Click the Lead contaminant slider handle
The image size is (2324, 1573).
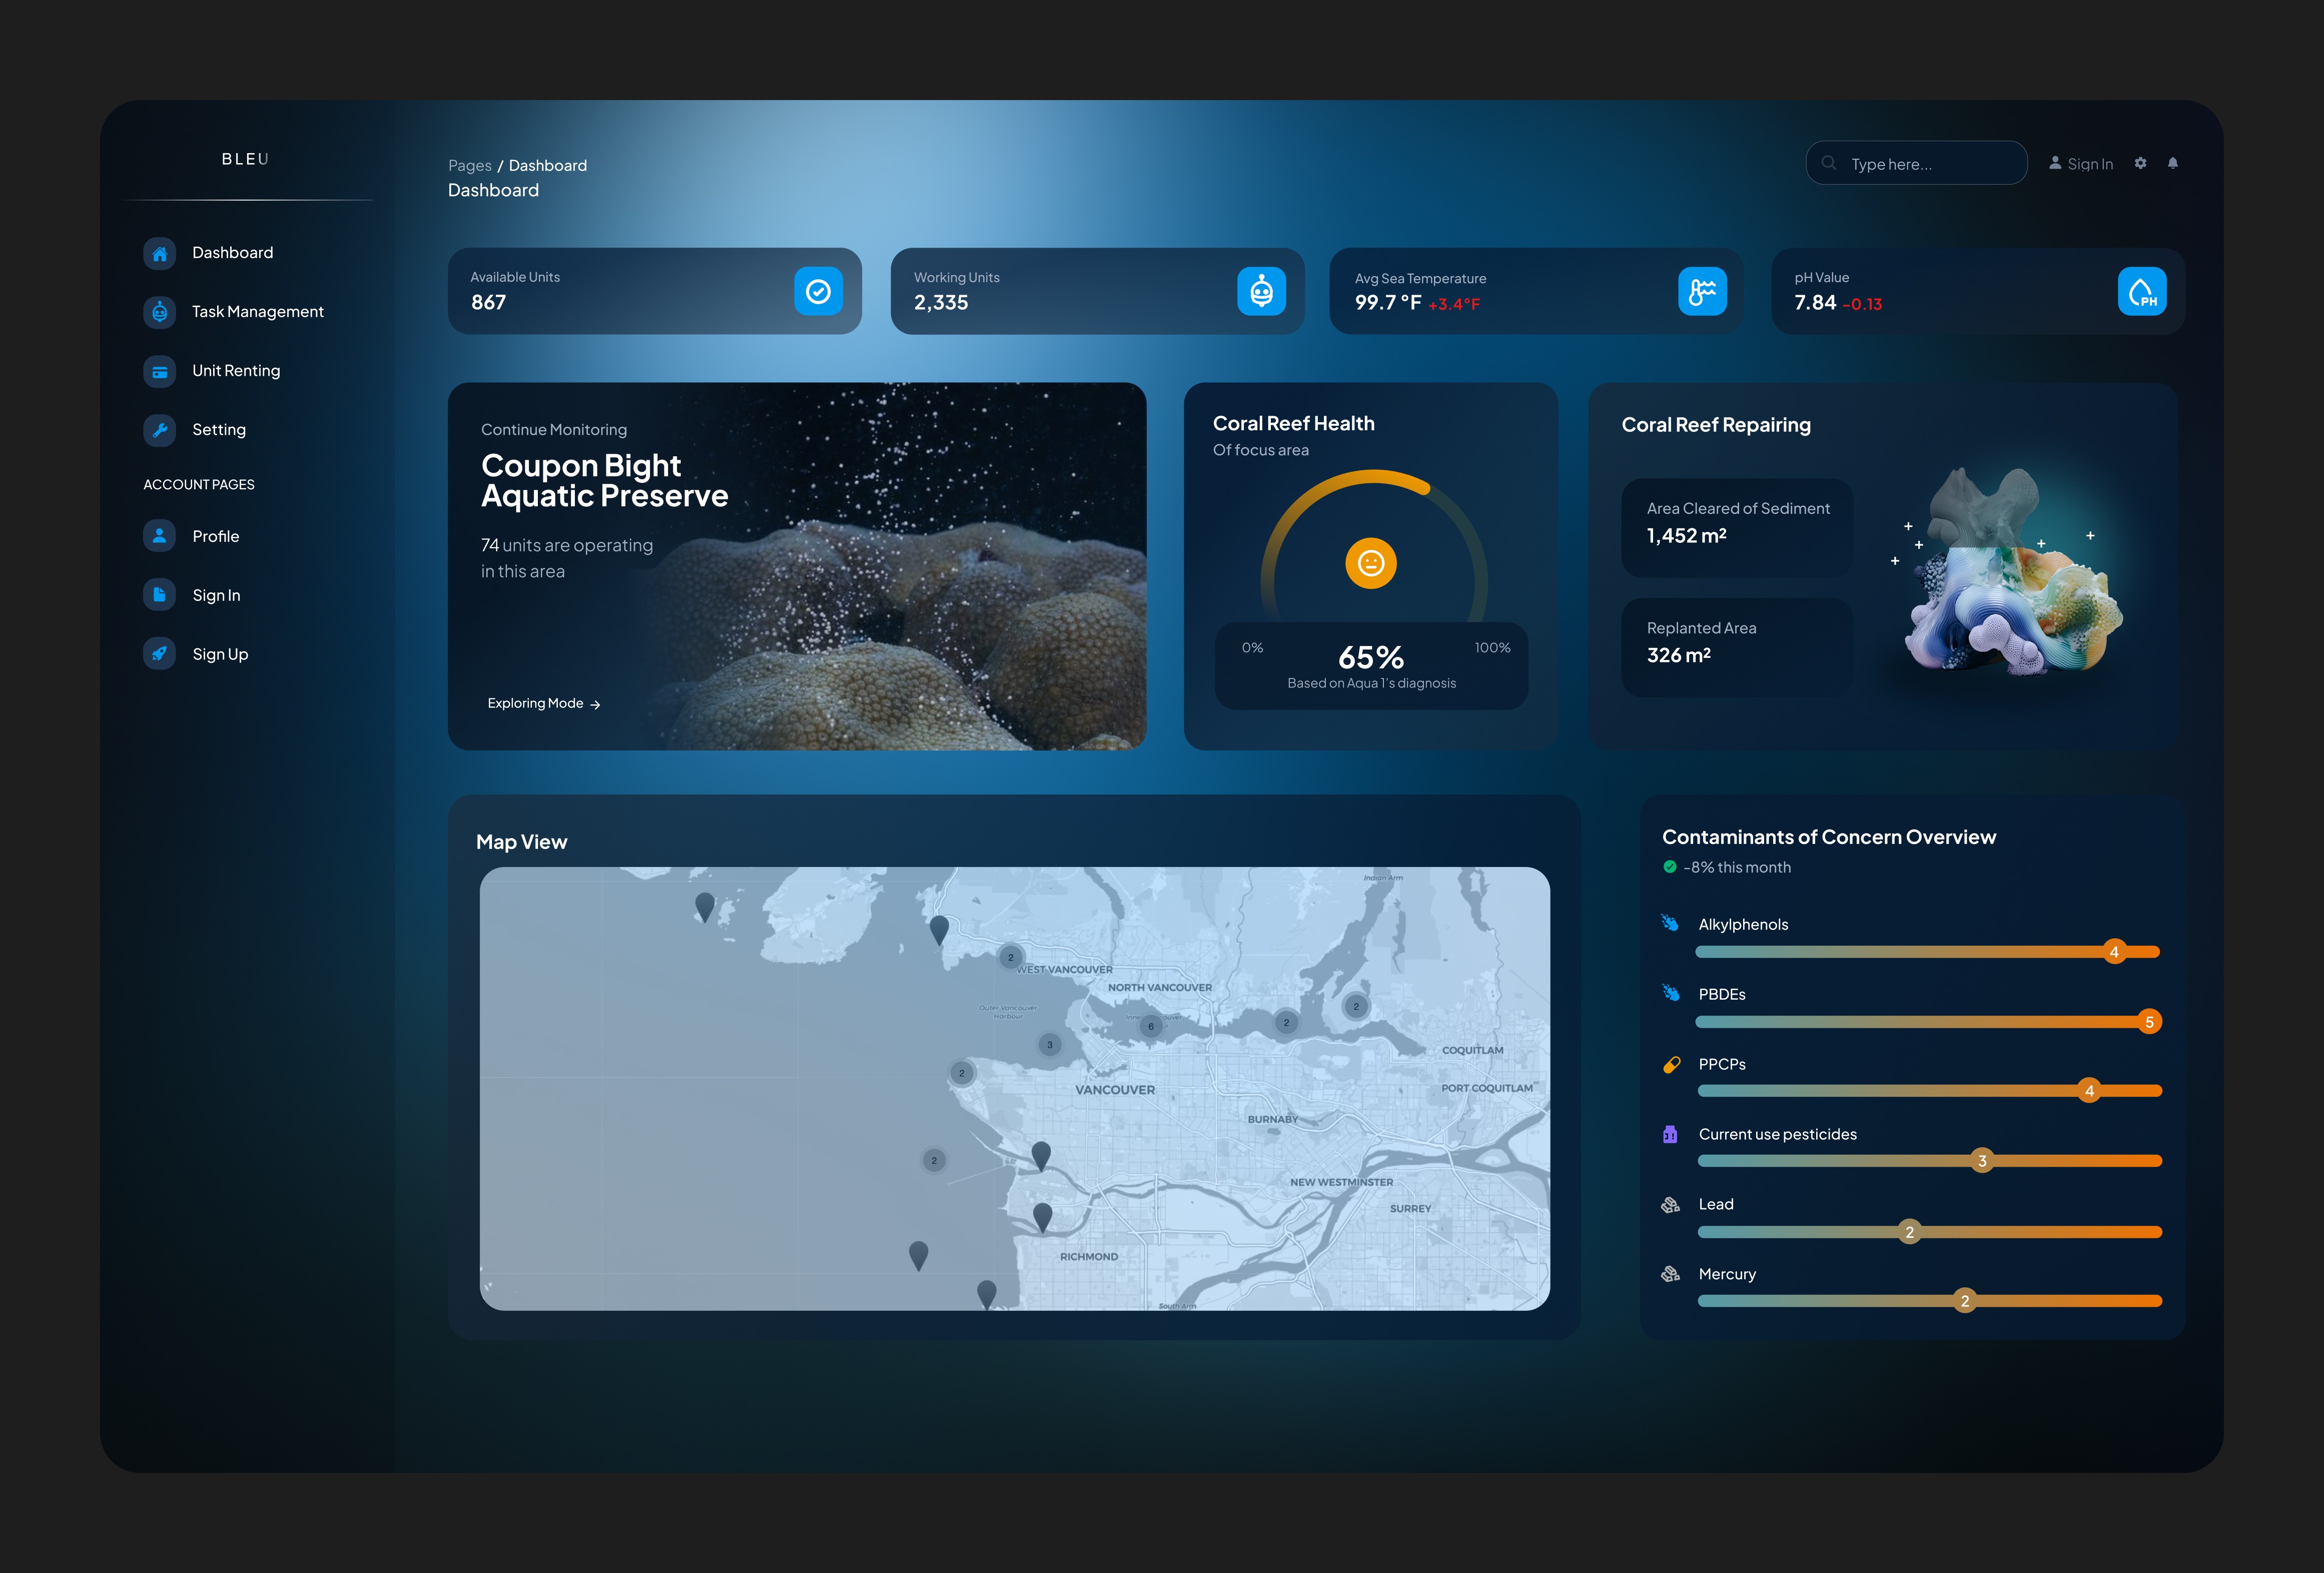tap(1909, 1232)
